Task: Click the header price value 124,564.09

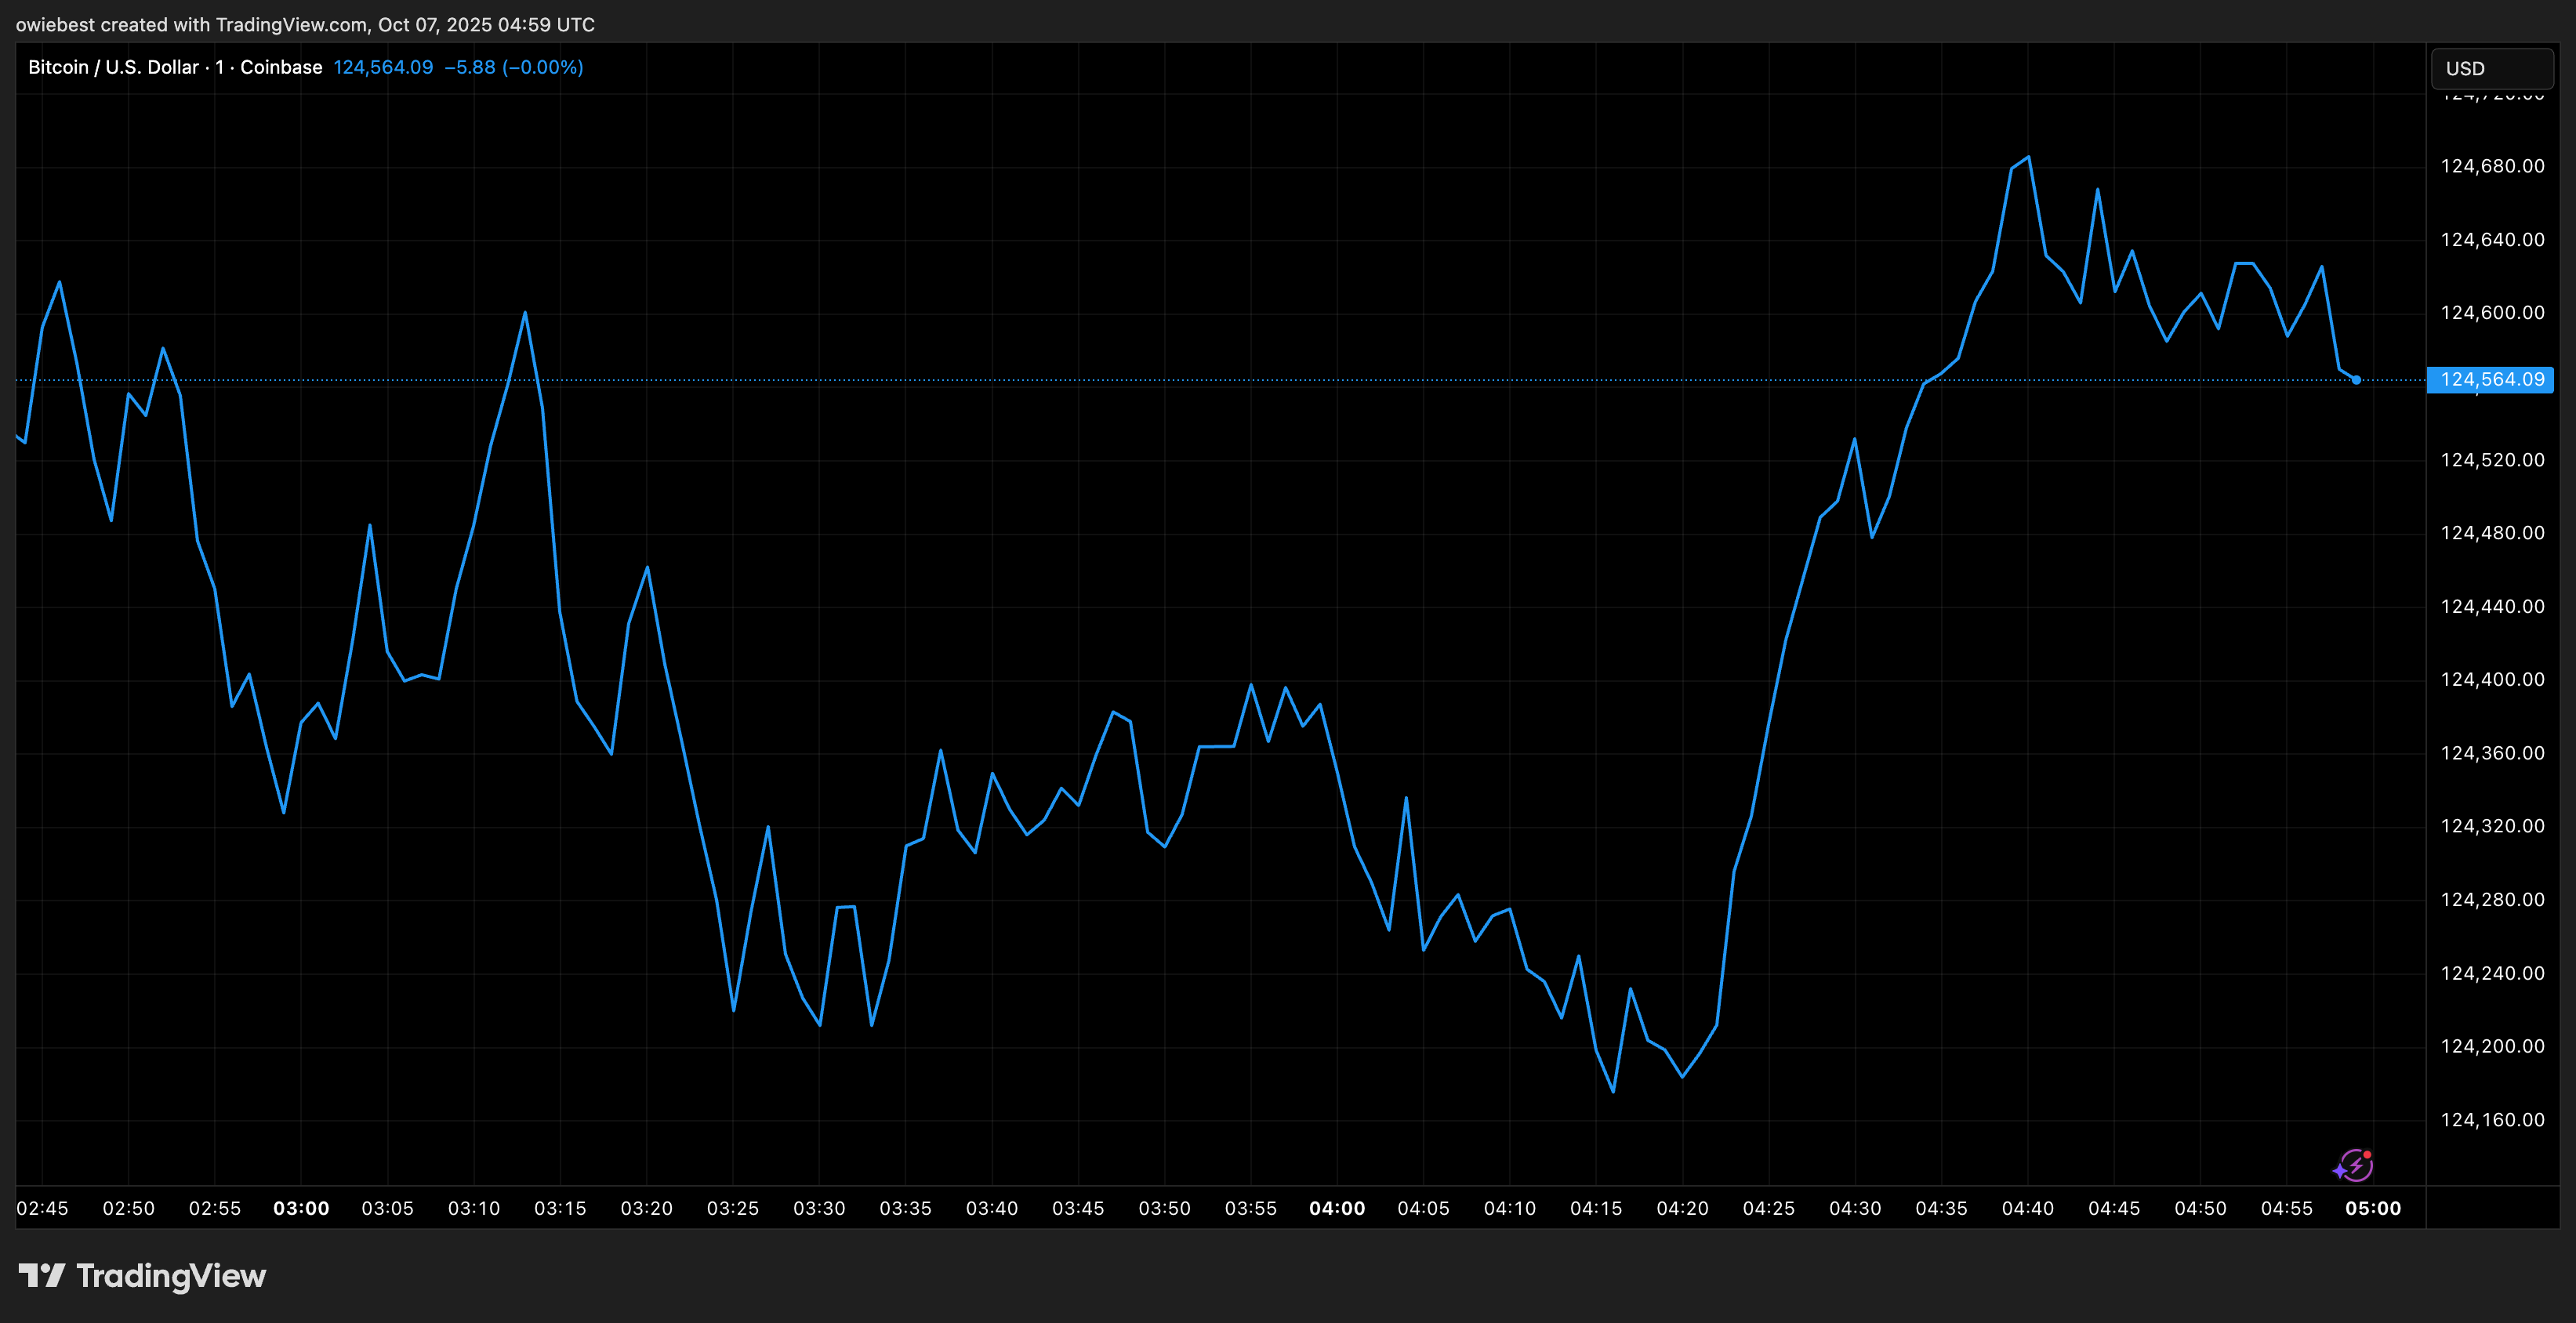Action: click(x=383, y=67)
